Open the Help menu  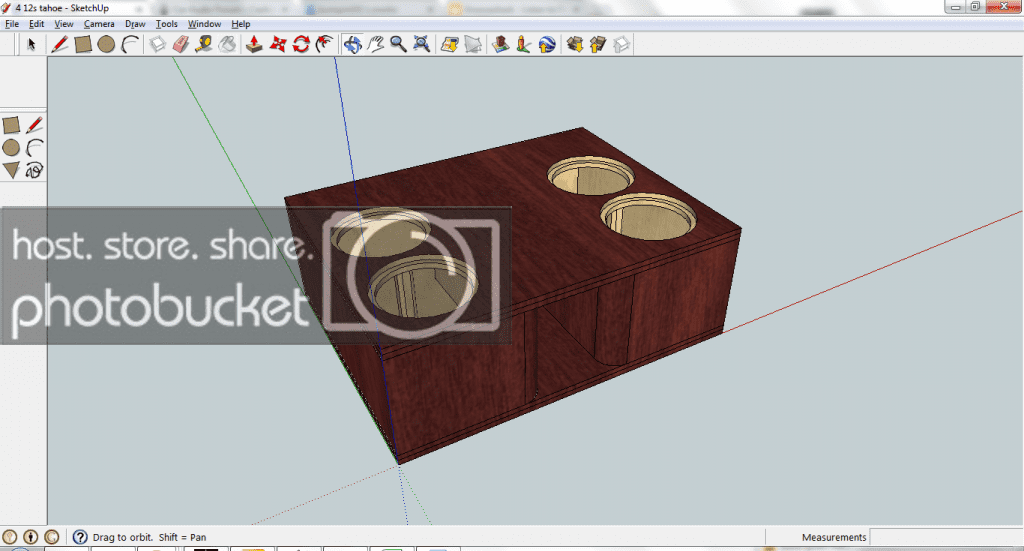click(240, 24)
